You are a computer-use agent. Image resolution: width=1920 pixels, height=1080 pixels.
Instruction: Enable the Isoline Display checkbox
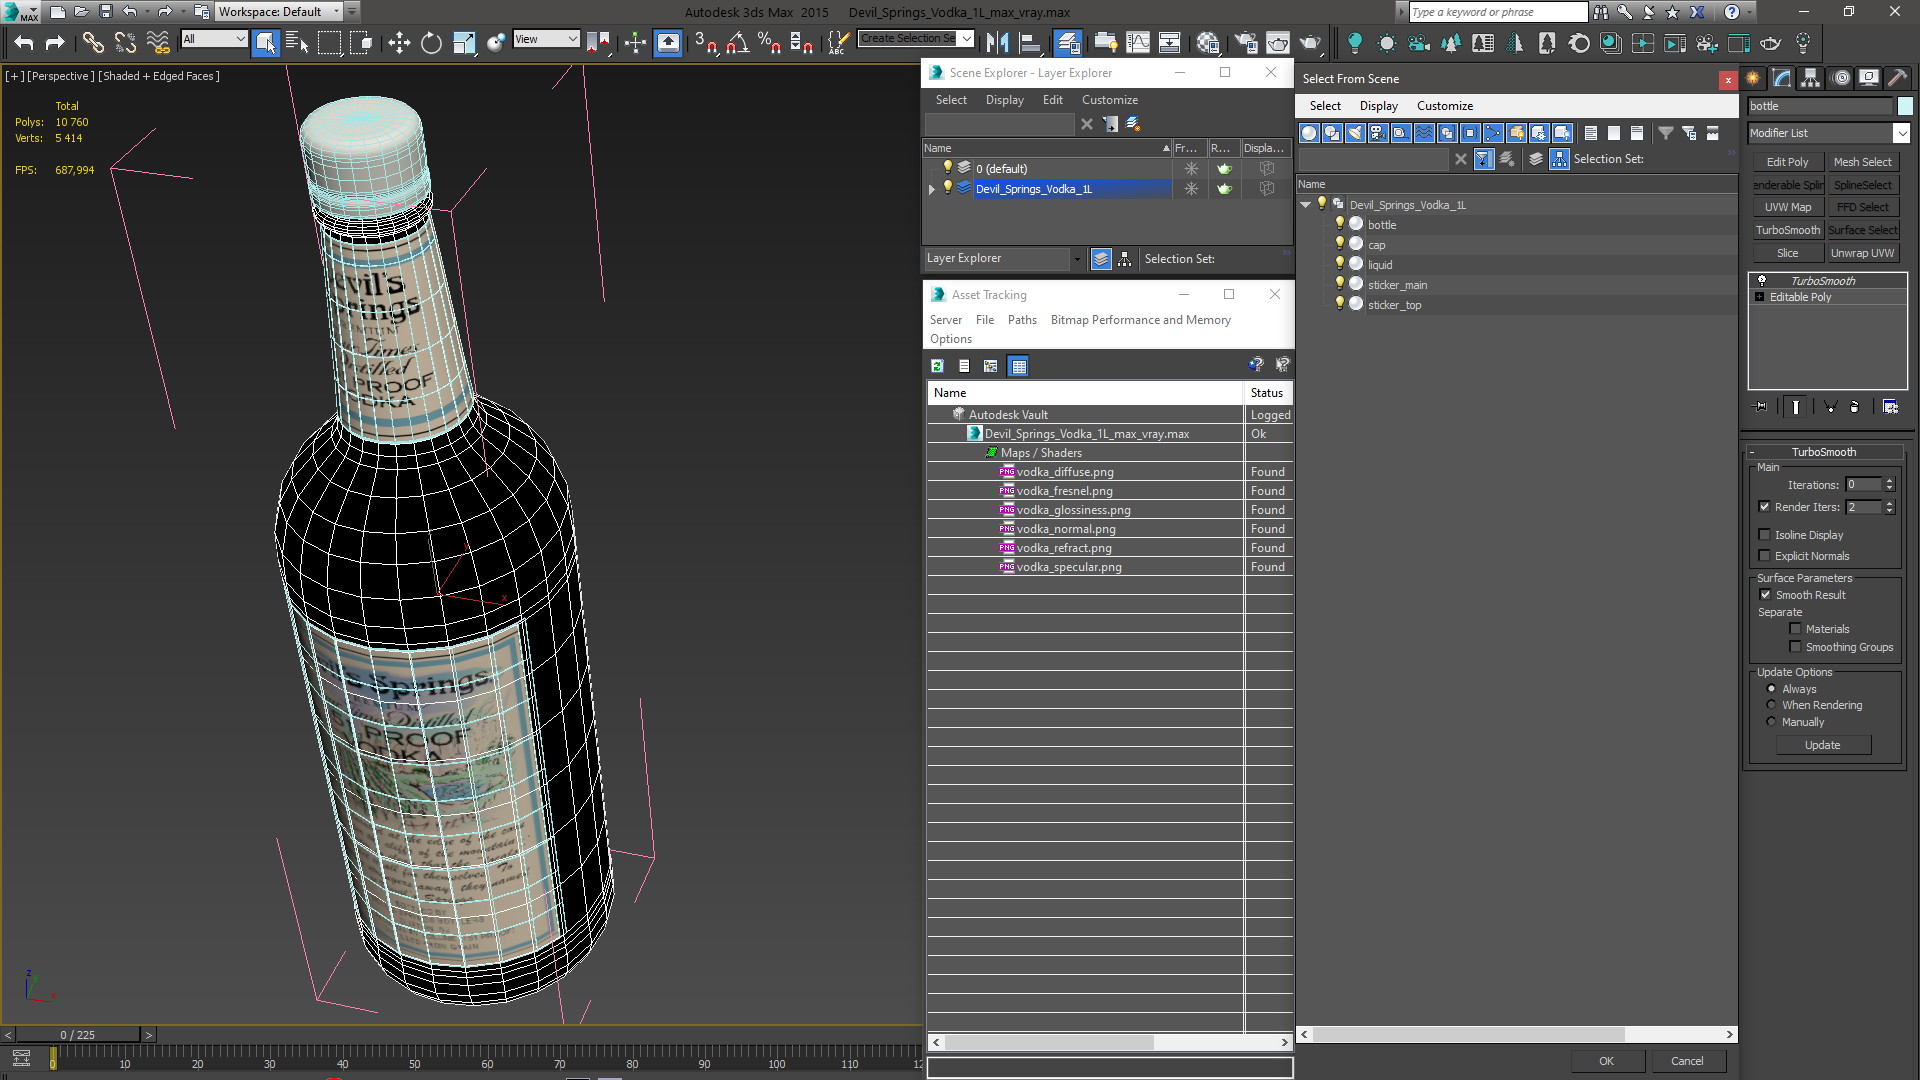pyautogui.click(x=1764, y=535)
